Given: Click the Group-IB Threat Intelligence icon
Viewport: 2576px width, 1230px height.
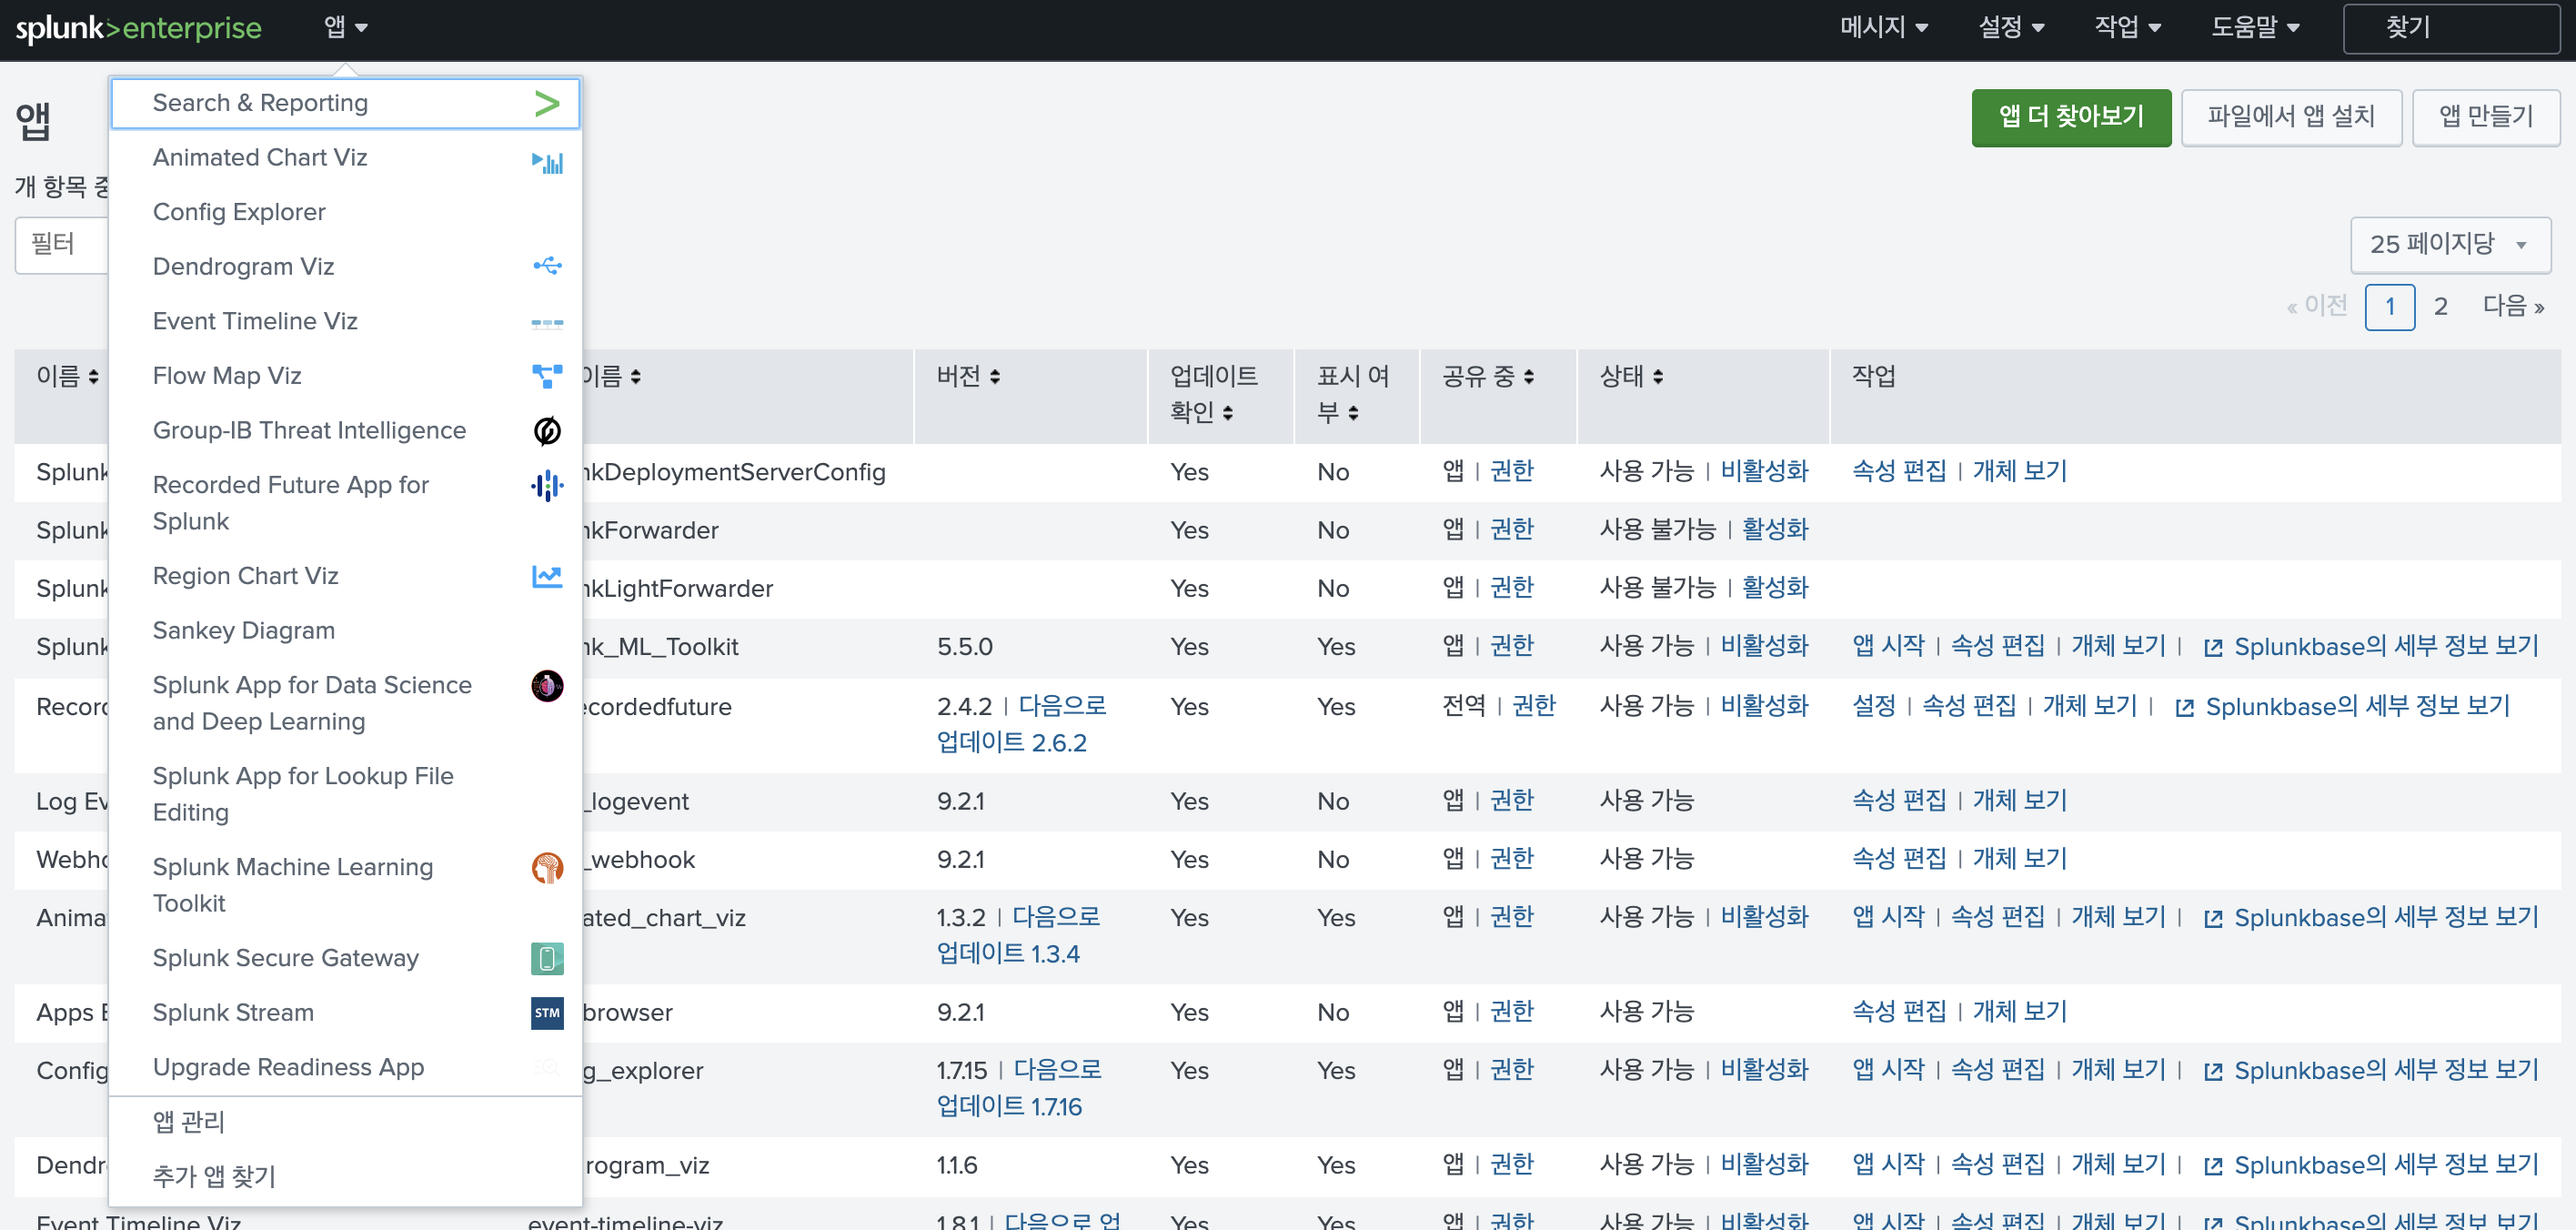Looking at the screenshot, I should (x=547, y=431).
